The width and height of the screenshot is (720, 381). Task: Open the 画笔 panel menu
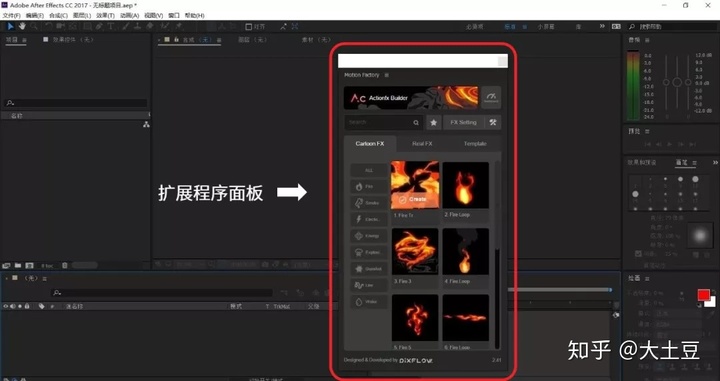(x=694, y=162)
